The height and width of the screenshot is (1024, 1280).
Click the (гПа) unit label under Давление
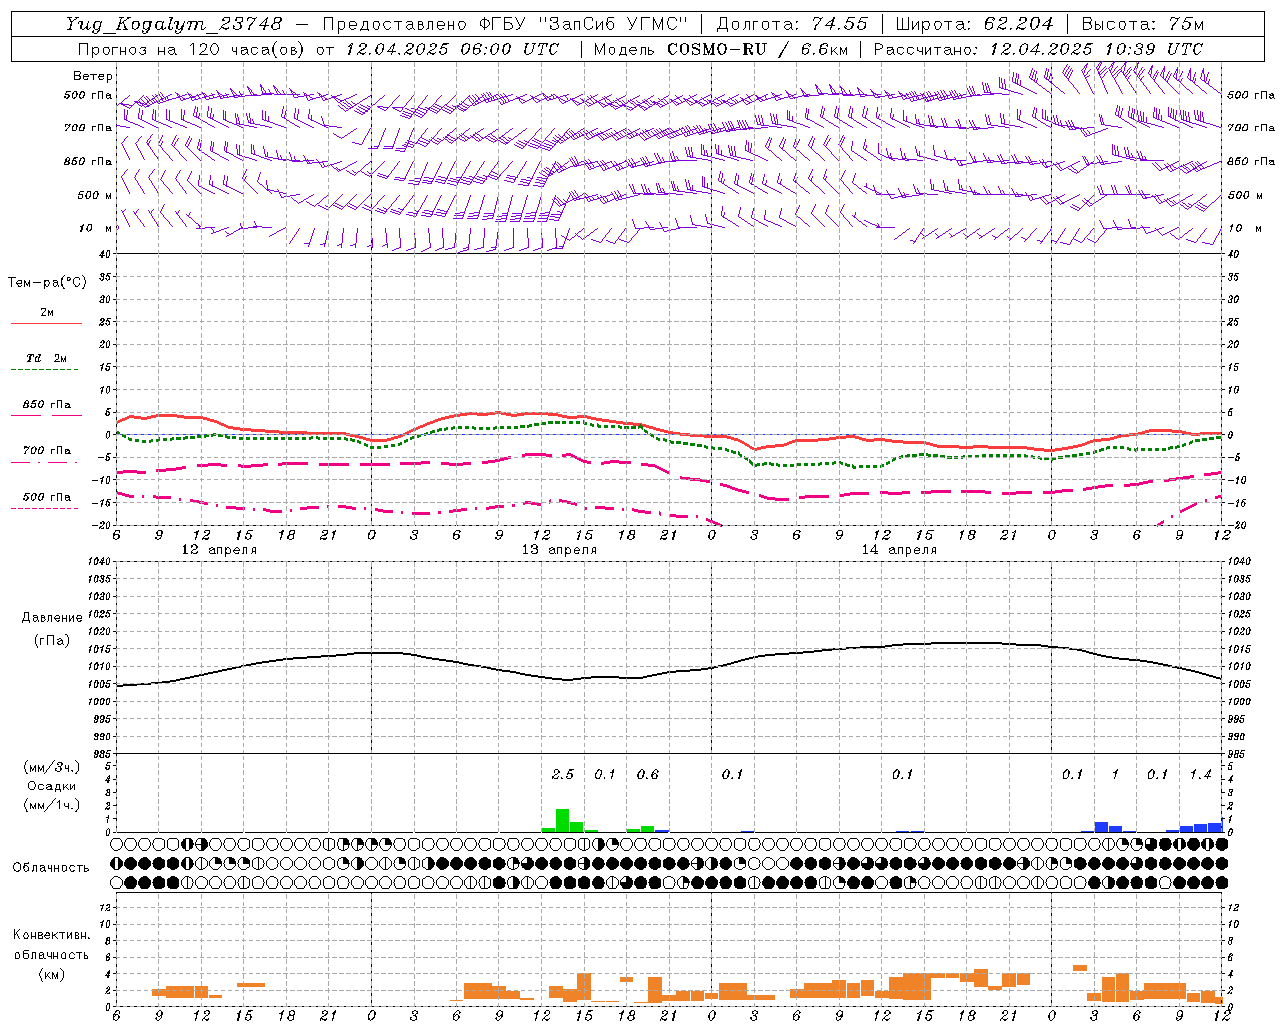52,641
